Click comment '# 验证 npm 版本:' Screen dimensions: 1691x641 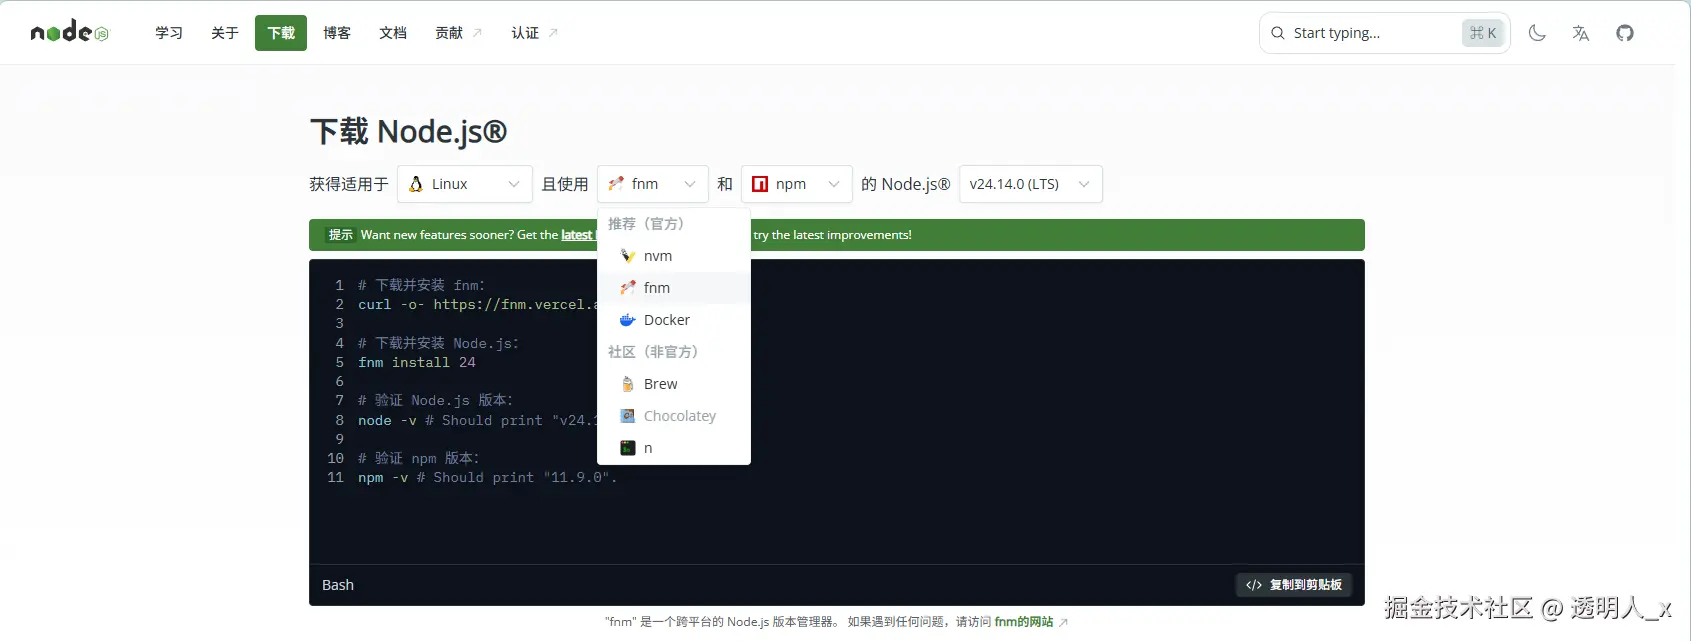pyautogui.click(x=419, y=458)
